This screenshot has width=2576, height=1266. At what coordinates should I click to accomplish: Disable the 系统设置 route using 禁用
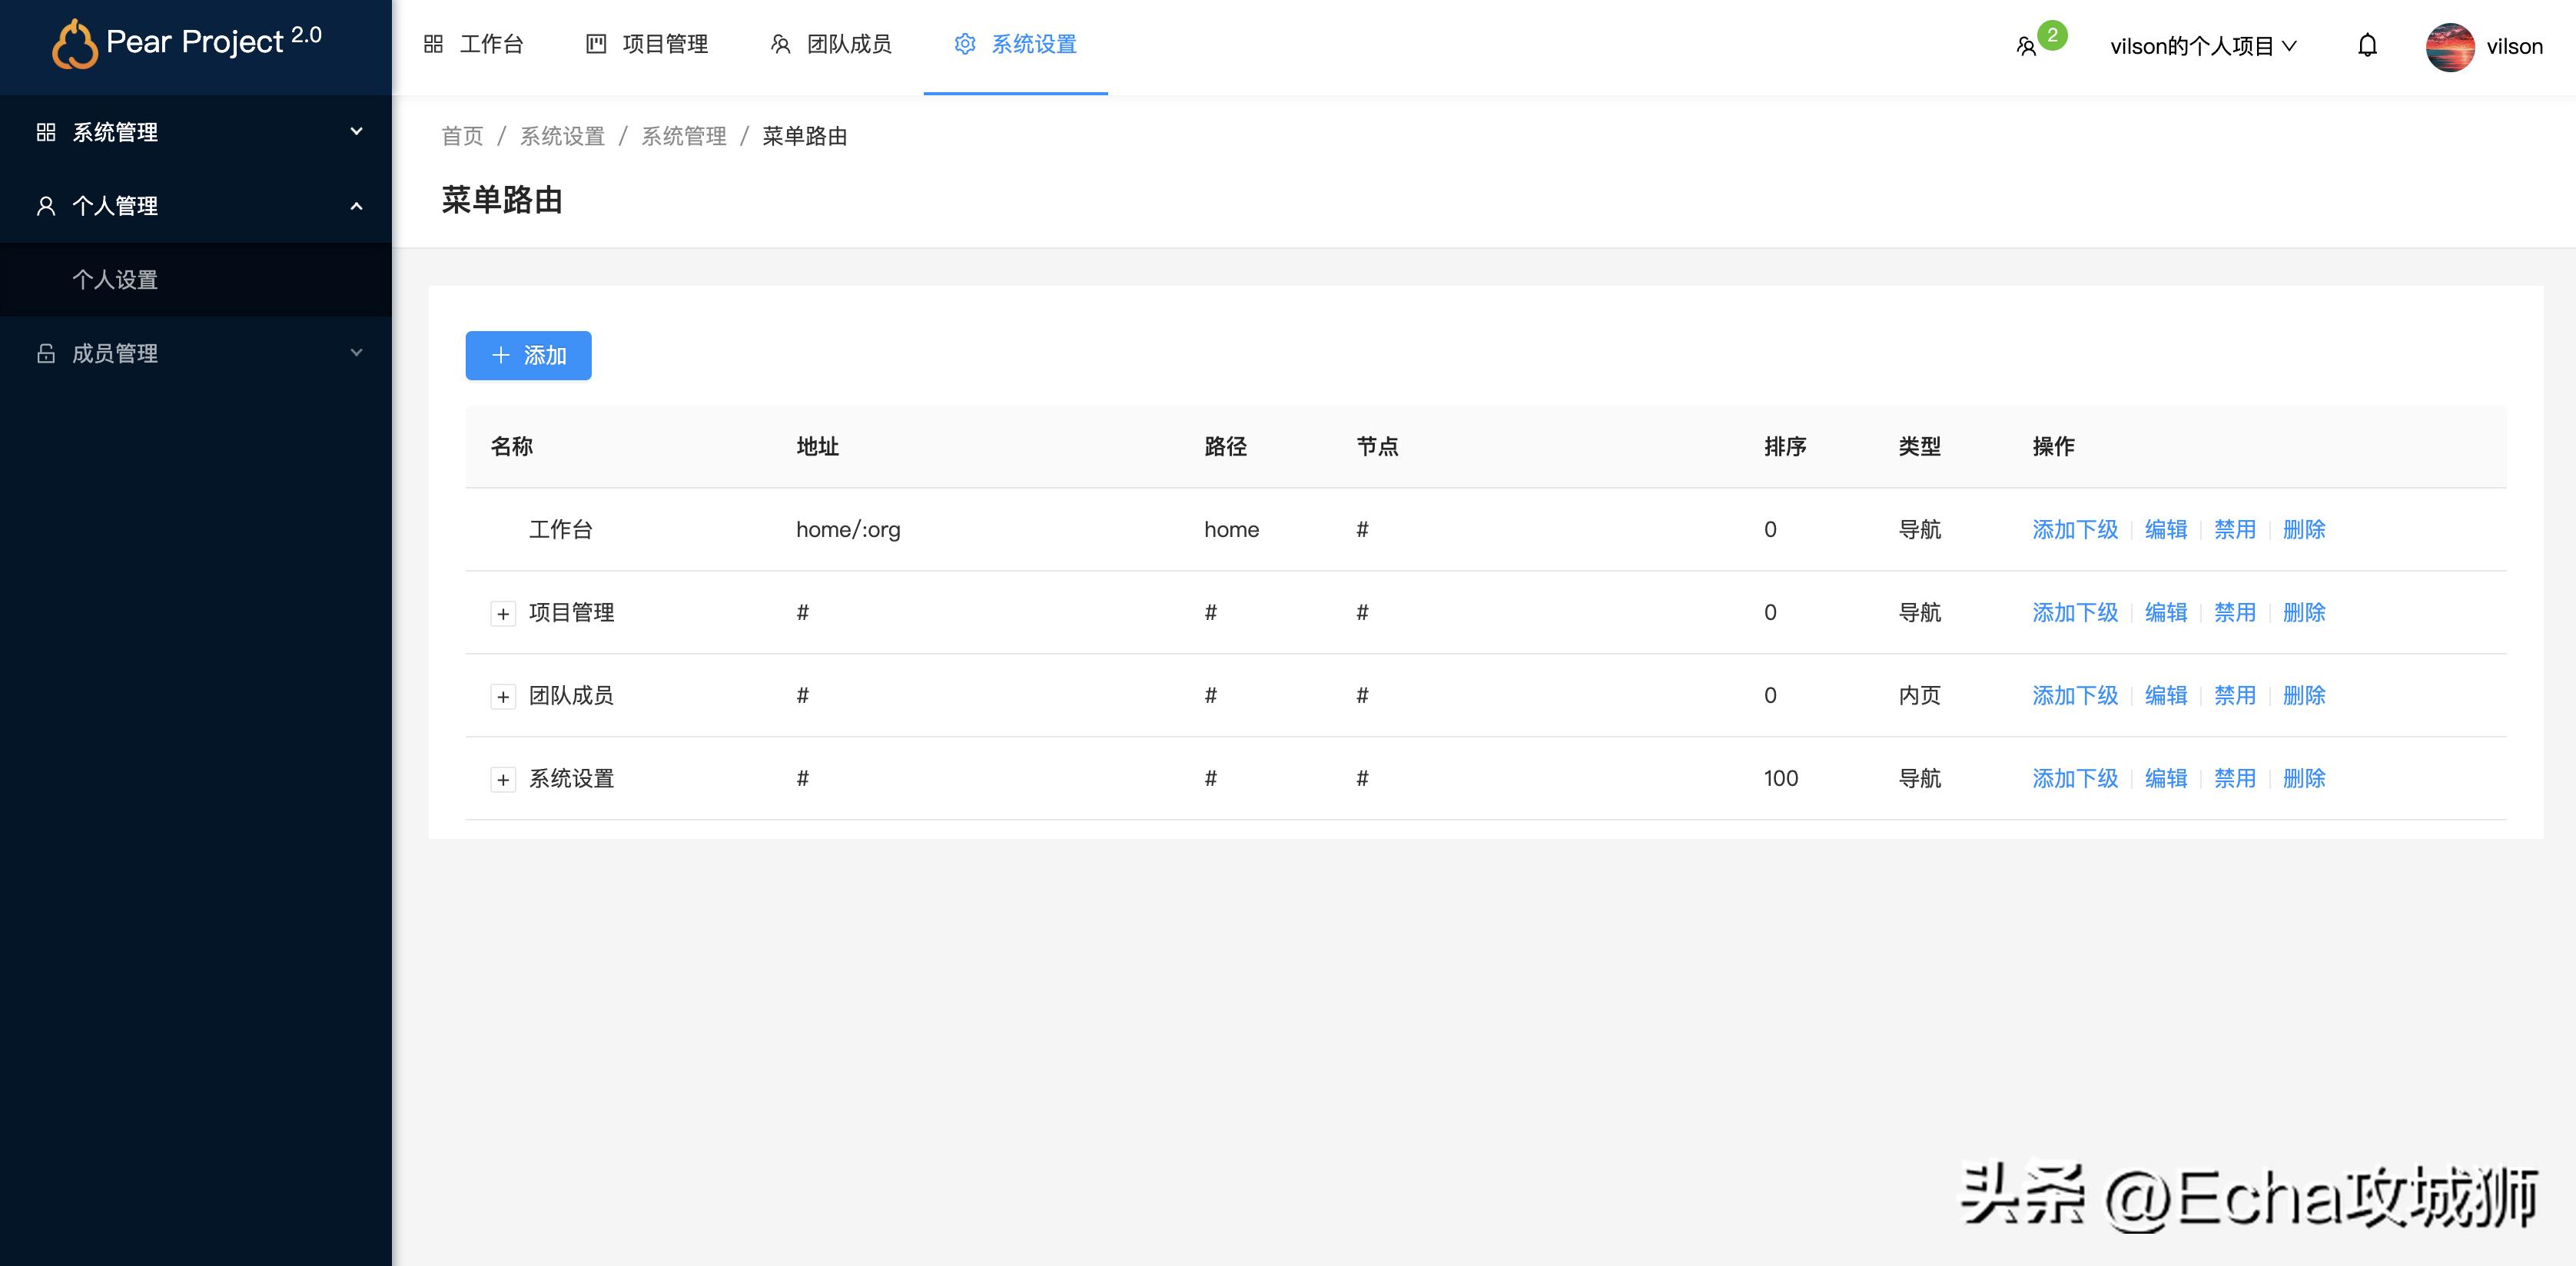[2236, 778]
